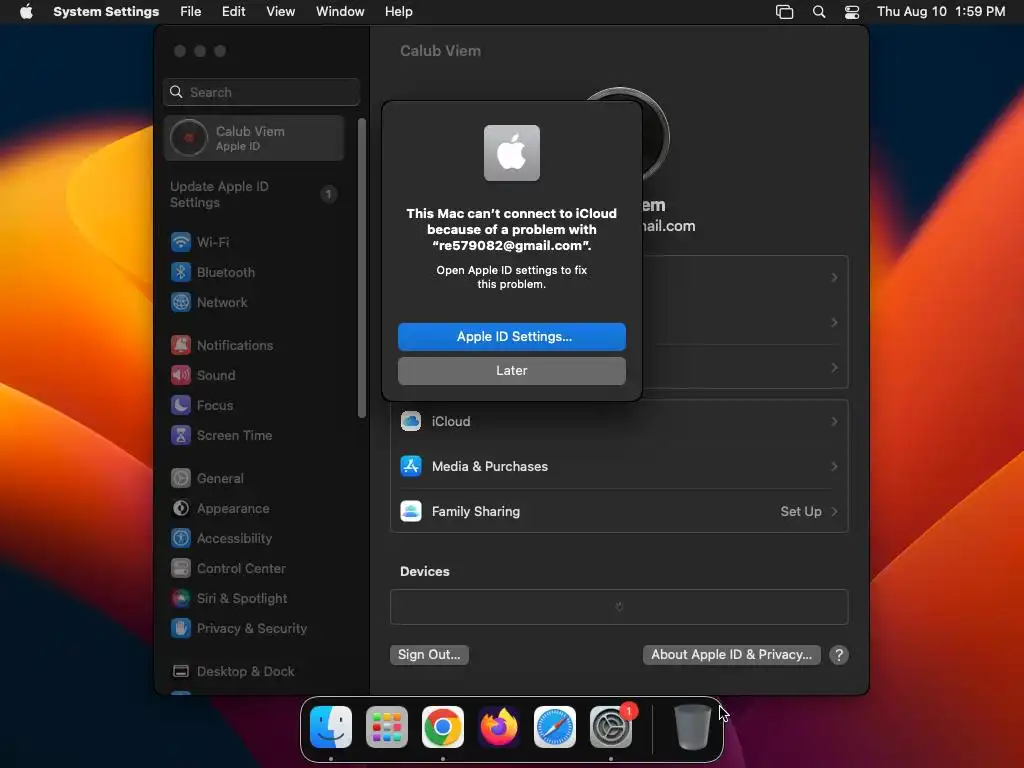Open Update Apple ID Settings notice
1024x768 pixels.
point(254,195)
